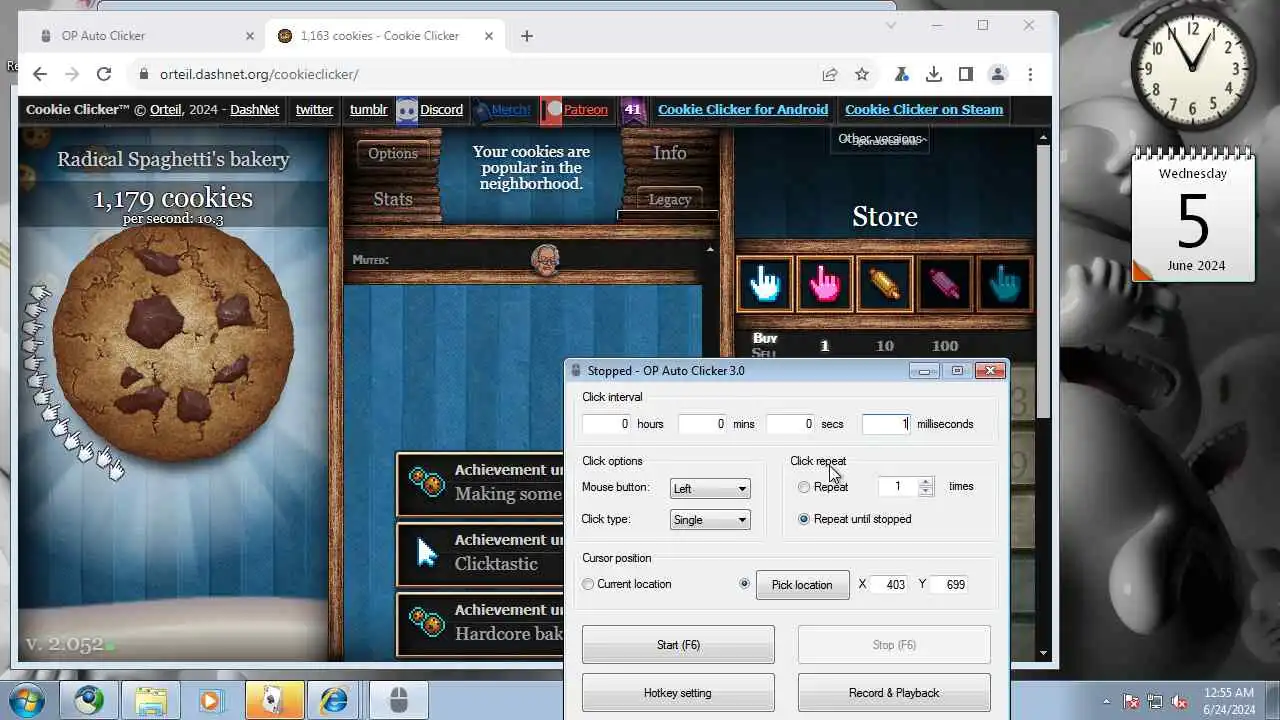Reload the Cookie Clicker page
This screenshot has width=1280, height=720.
(x=104, y=74)
